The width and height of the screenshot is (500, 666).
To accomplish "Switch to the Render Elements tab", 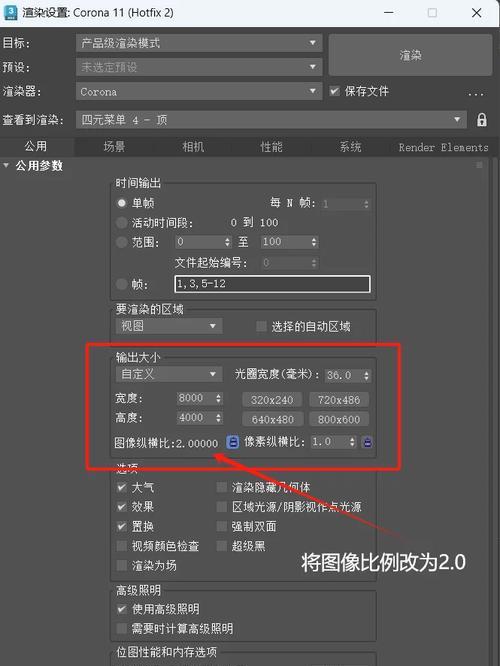I will pyautogui.click(x=443, y=147).
